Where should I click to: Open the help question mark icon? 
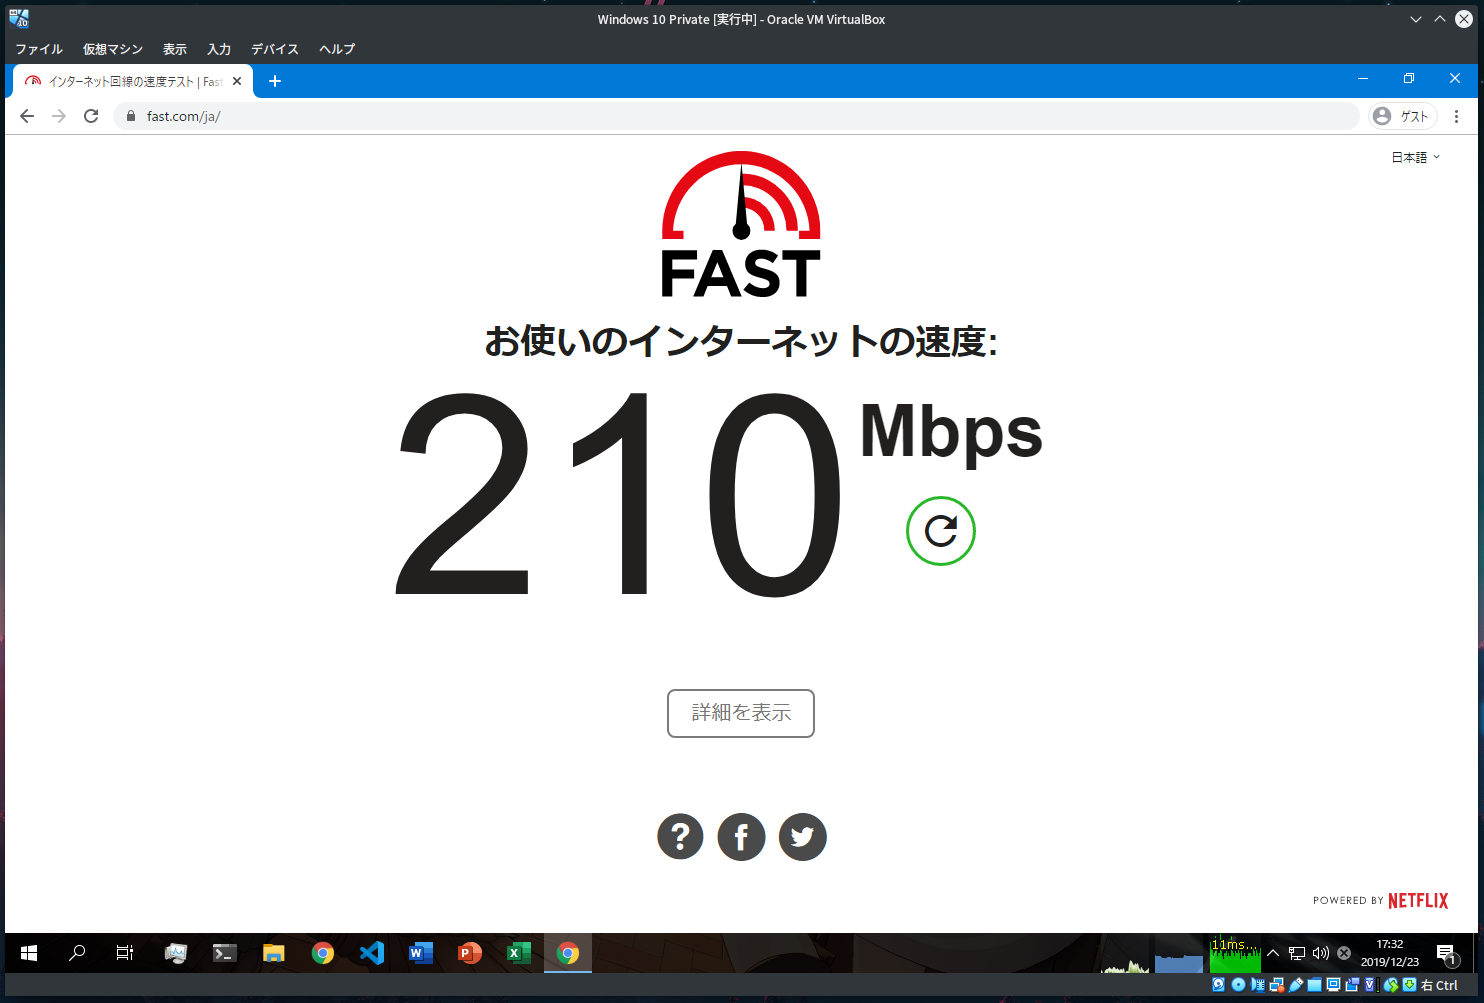click(680, 837)
